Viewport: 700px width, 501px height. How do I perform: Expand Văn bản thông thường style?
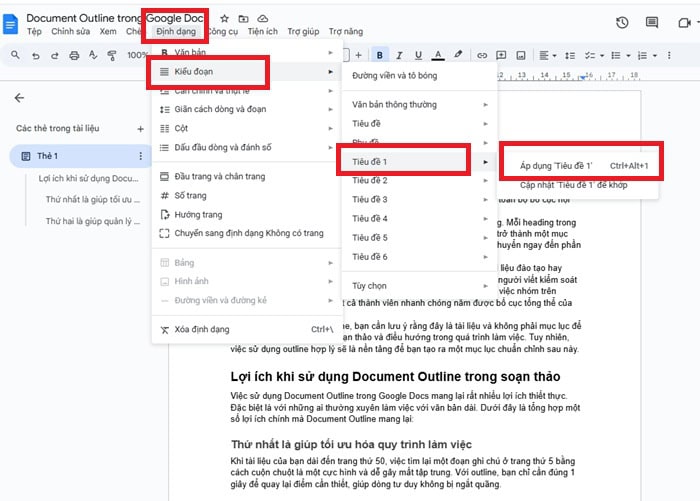[x=420, y=104]
